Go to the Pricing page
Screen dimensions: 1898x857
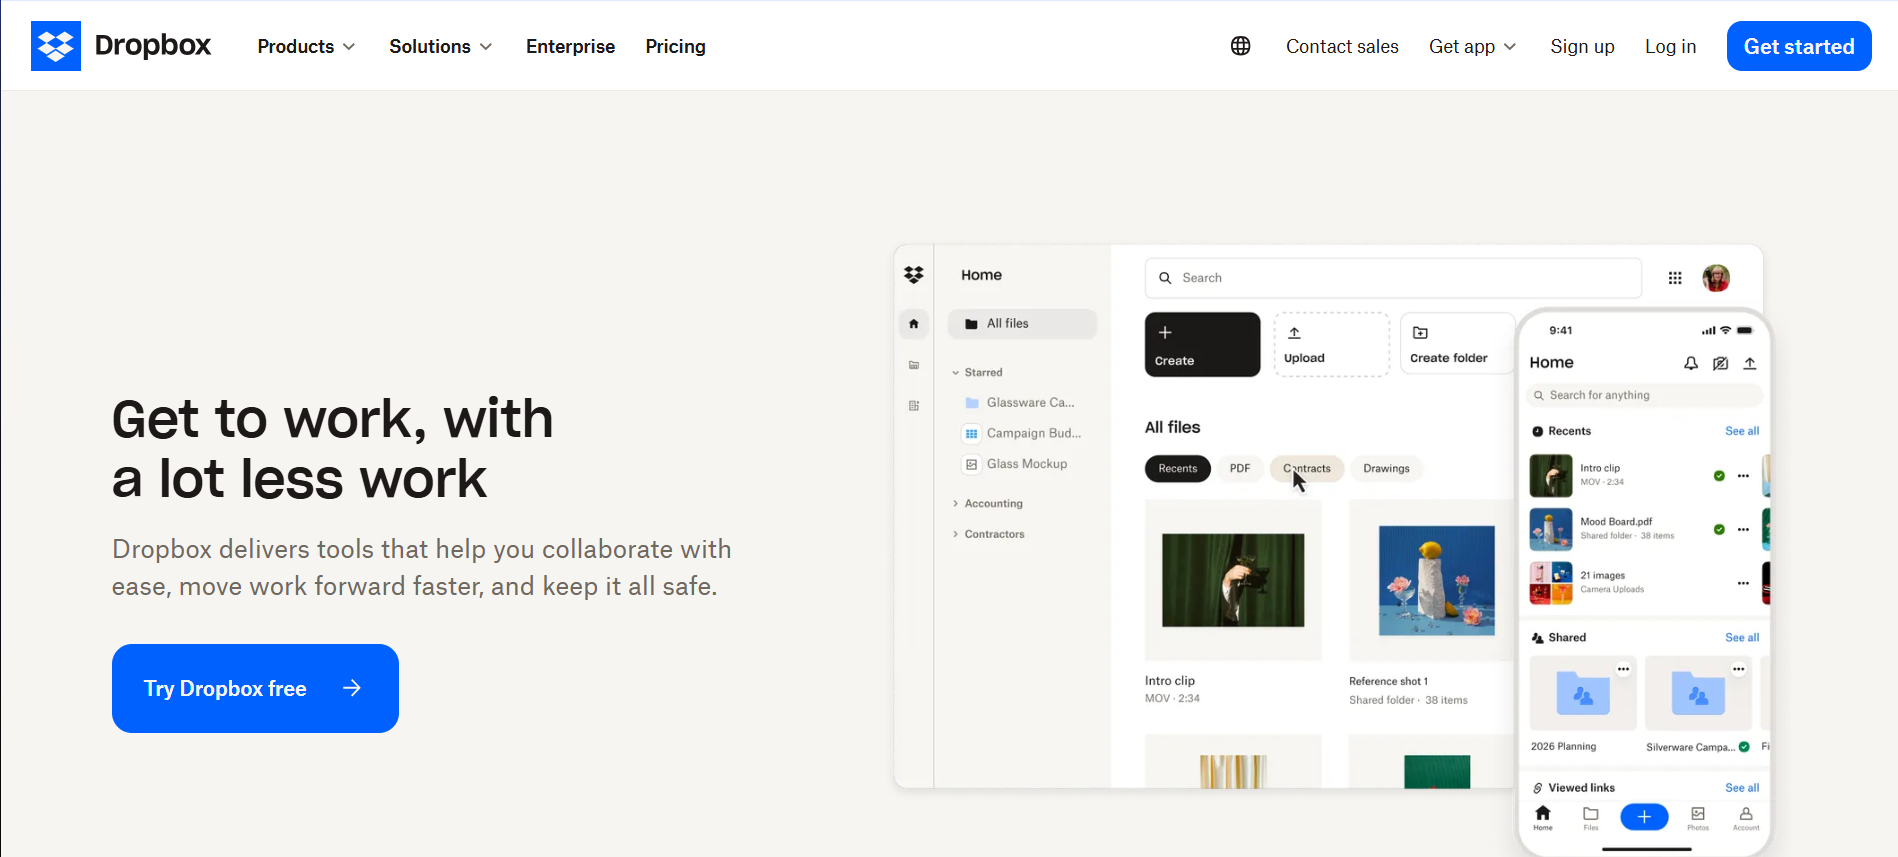[675, 46]
